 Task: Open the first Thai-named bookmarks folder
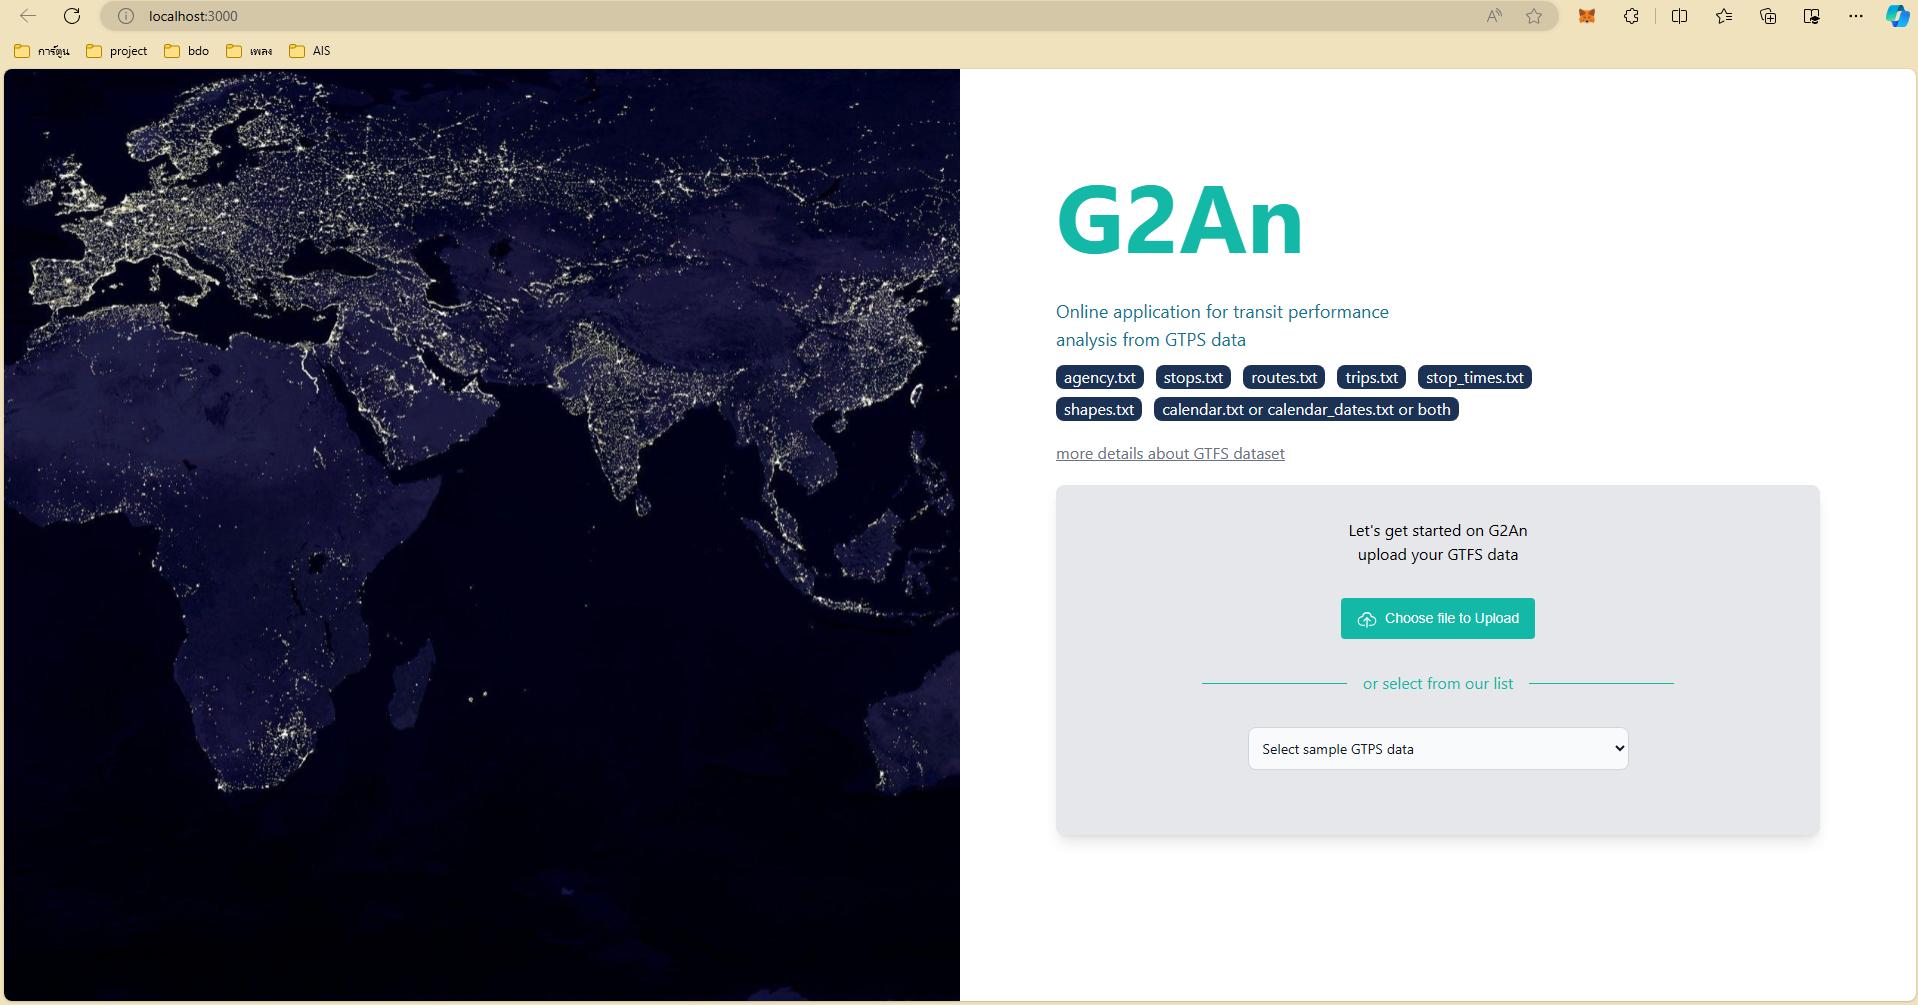pyautogui.click(x=42, y=51)
